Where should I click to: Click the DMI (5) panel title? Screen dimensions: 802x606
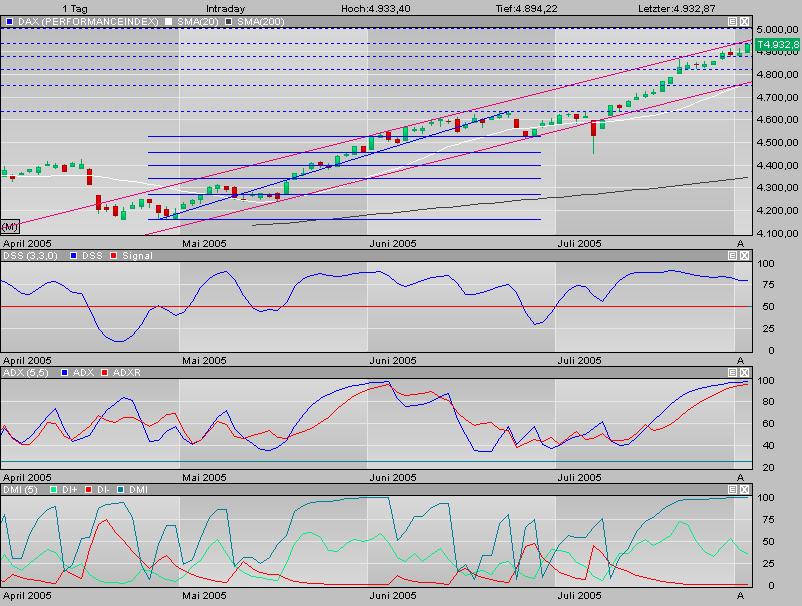(20, 490)
